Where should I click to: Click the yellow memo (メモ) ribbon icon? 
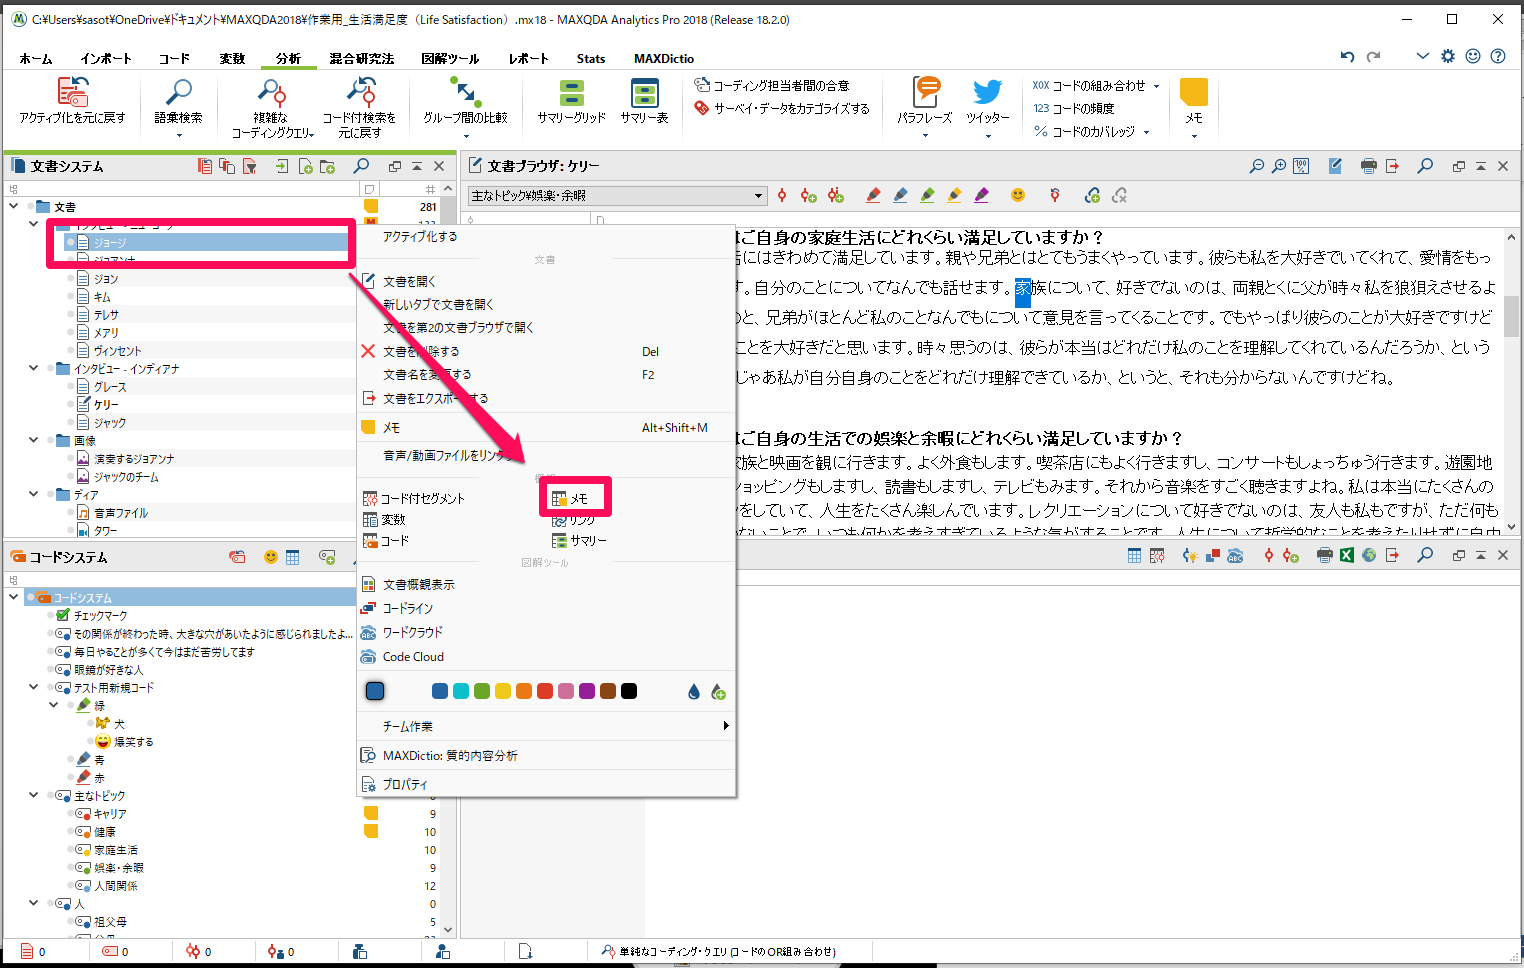pos(1194,92)
